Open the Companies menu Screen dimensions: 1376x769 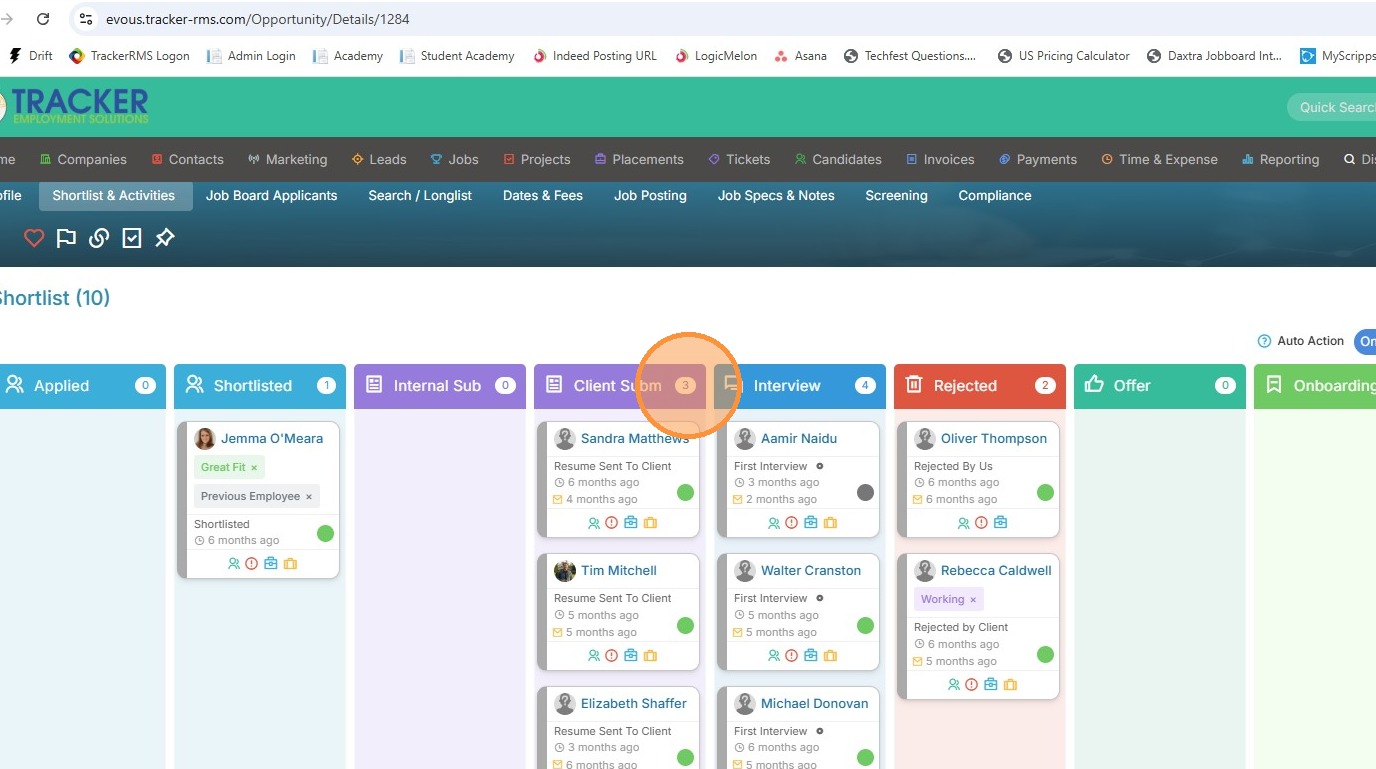coord(83,159)
